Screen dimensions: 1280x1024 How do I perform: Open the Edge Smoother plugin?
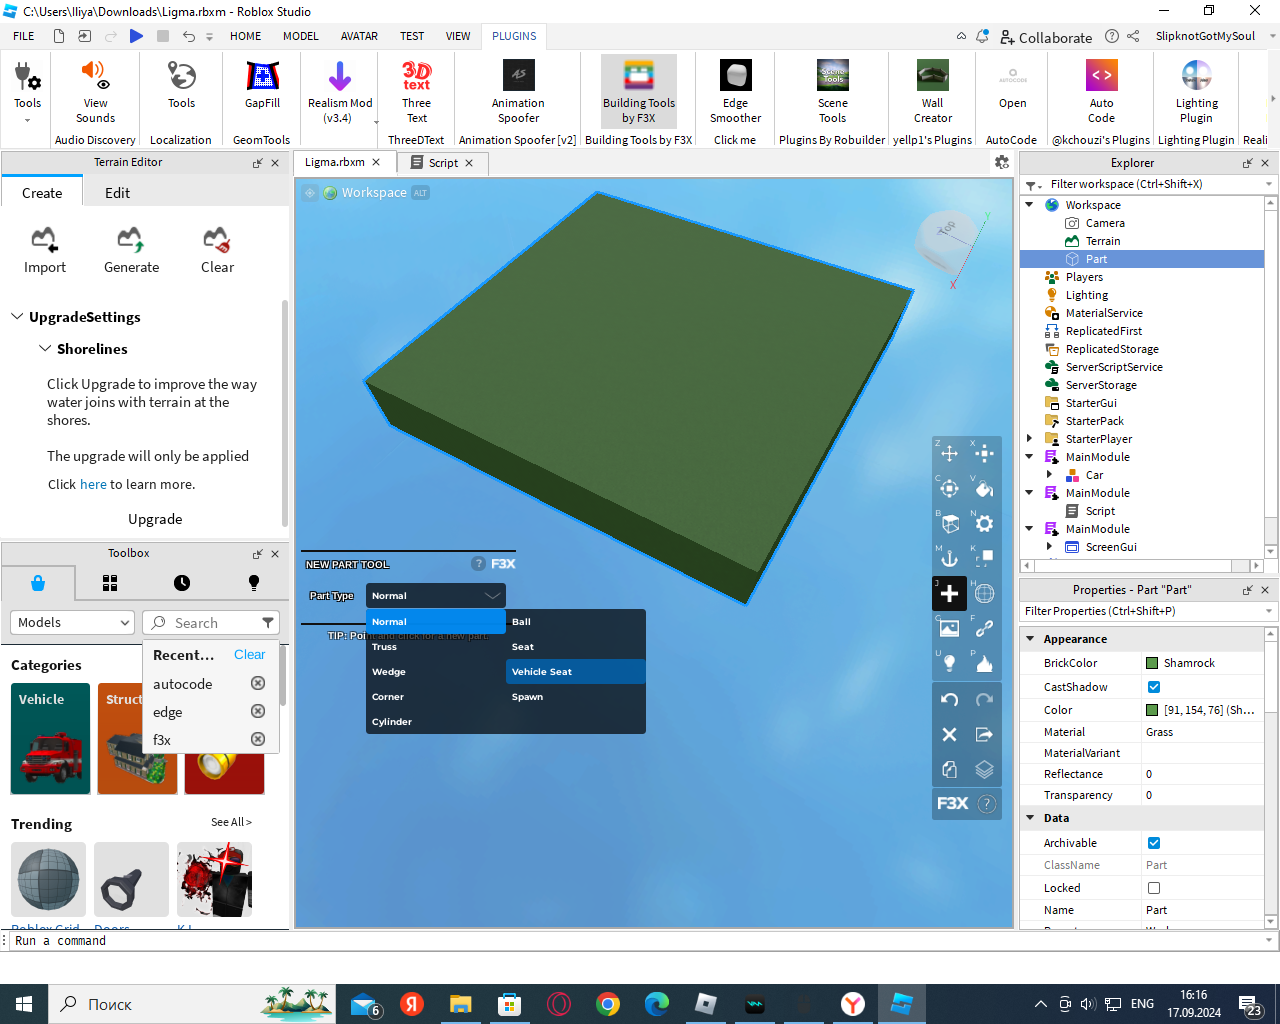coord(735,92)
